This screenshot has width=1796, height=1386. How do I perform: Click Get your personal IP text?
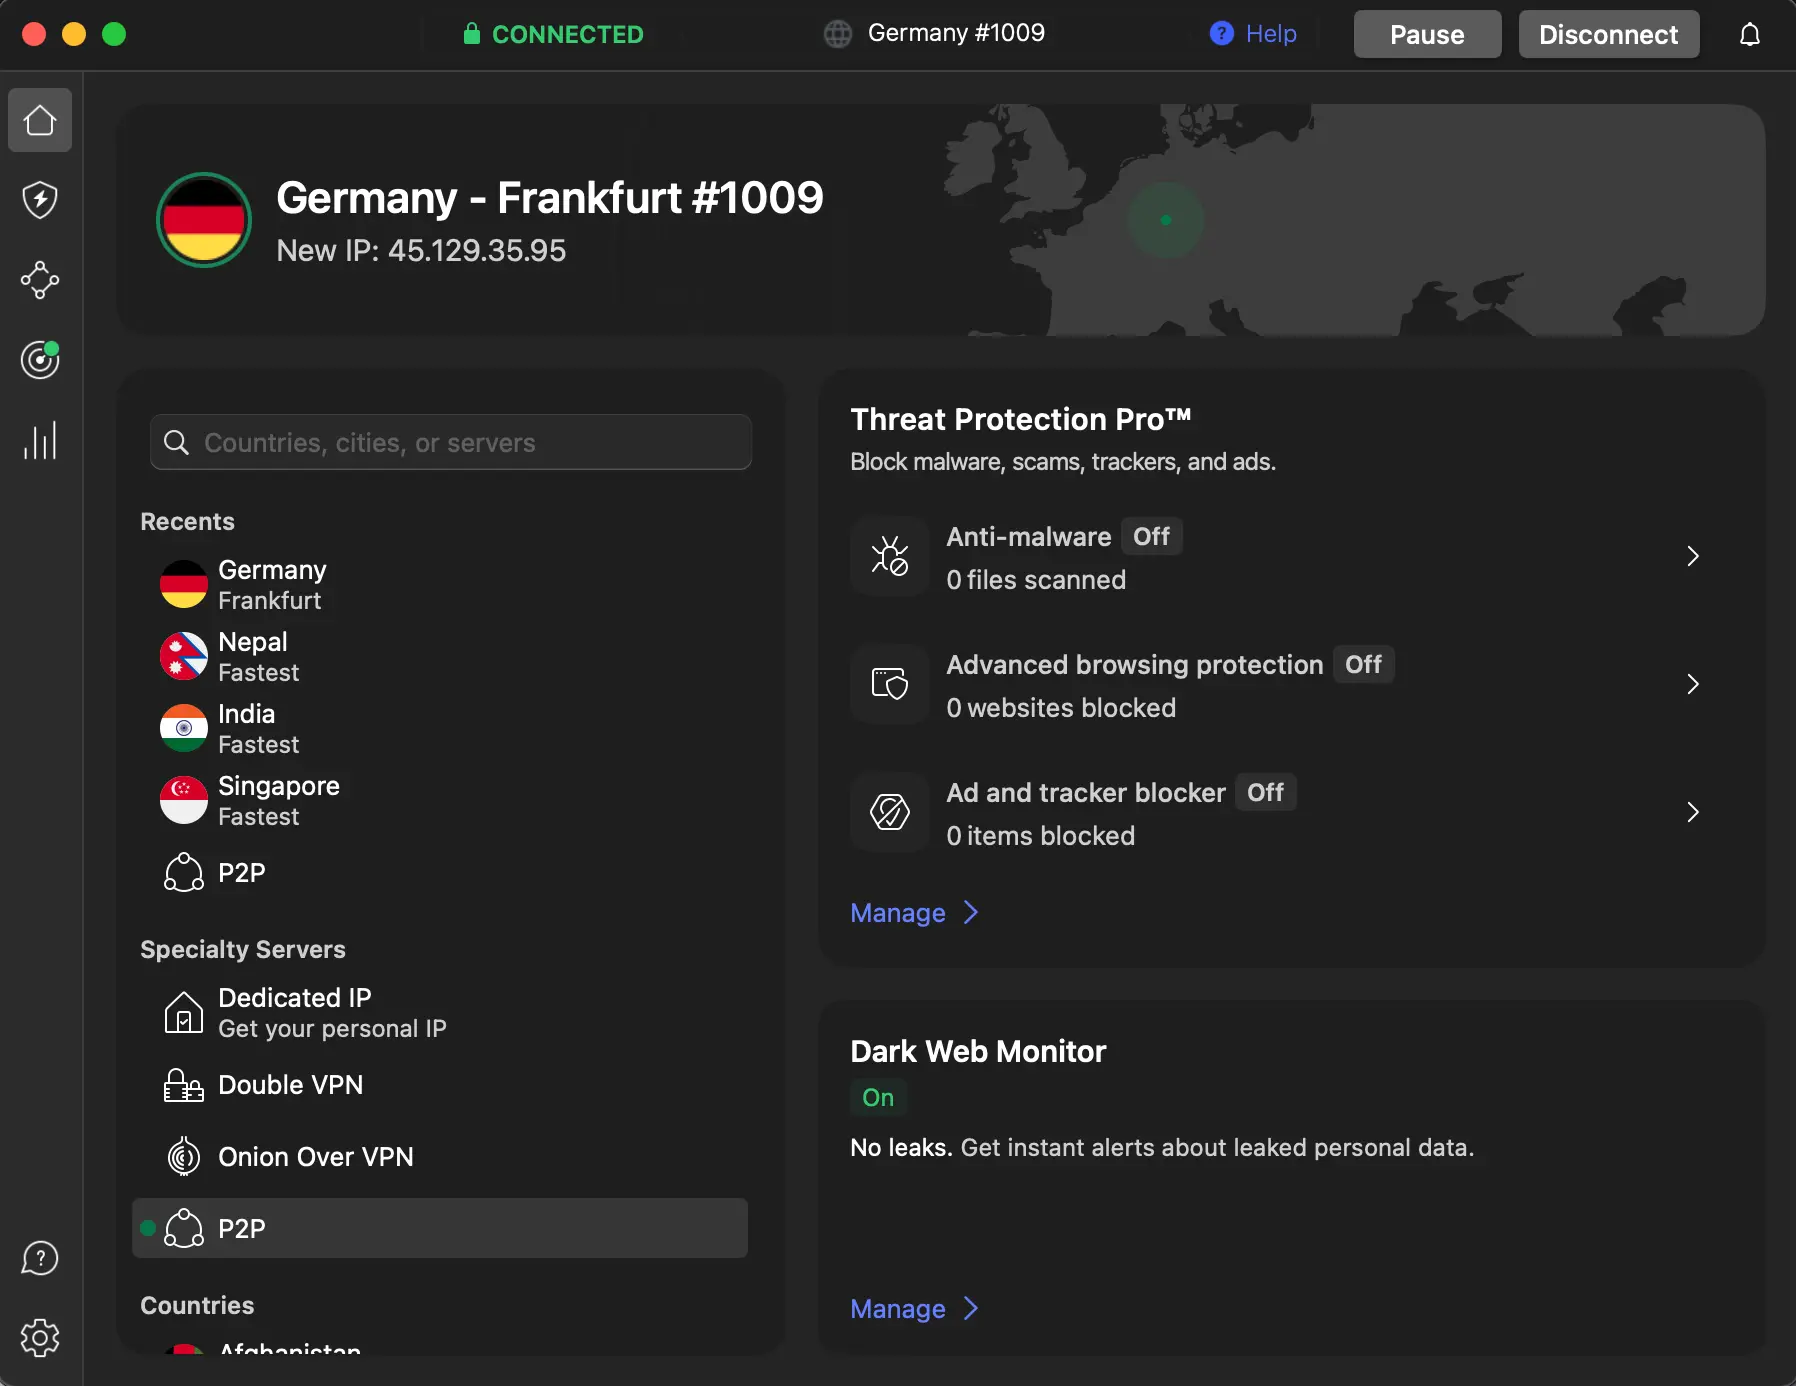[332, 1029]
